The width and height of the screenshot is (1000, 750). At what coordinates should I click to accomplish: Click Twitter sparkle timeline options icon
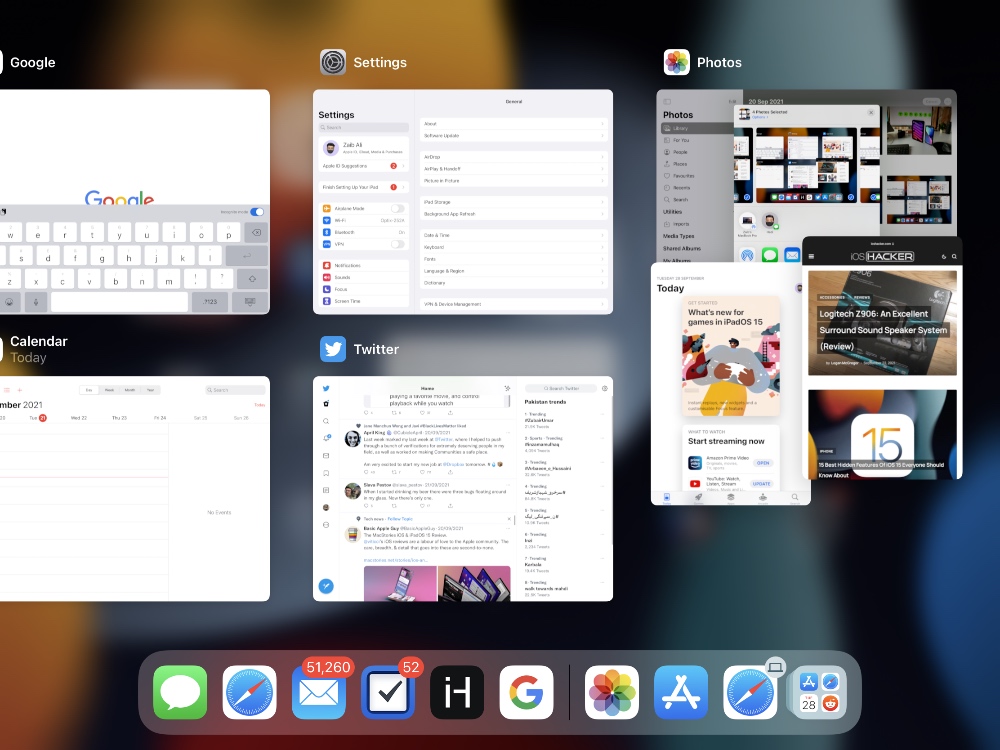pyautogui.click(x=507, y=388)
